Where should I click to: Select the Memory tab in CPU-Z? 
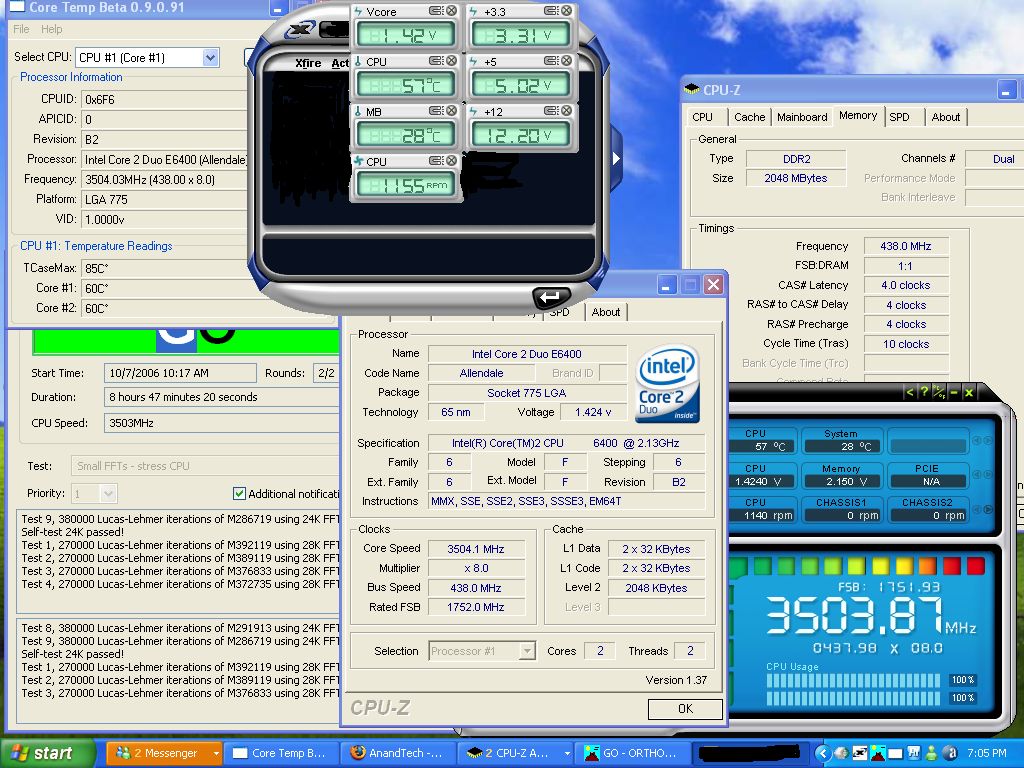pyautogui.click(x=858, y=116)
